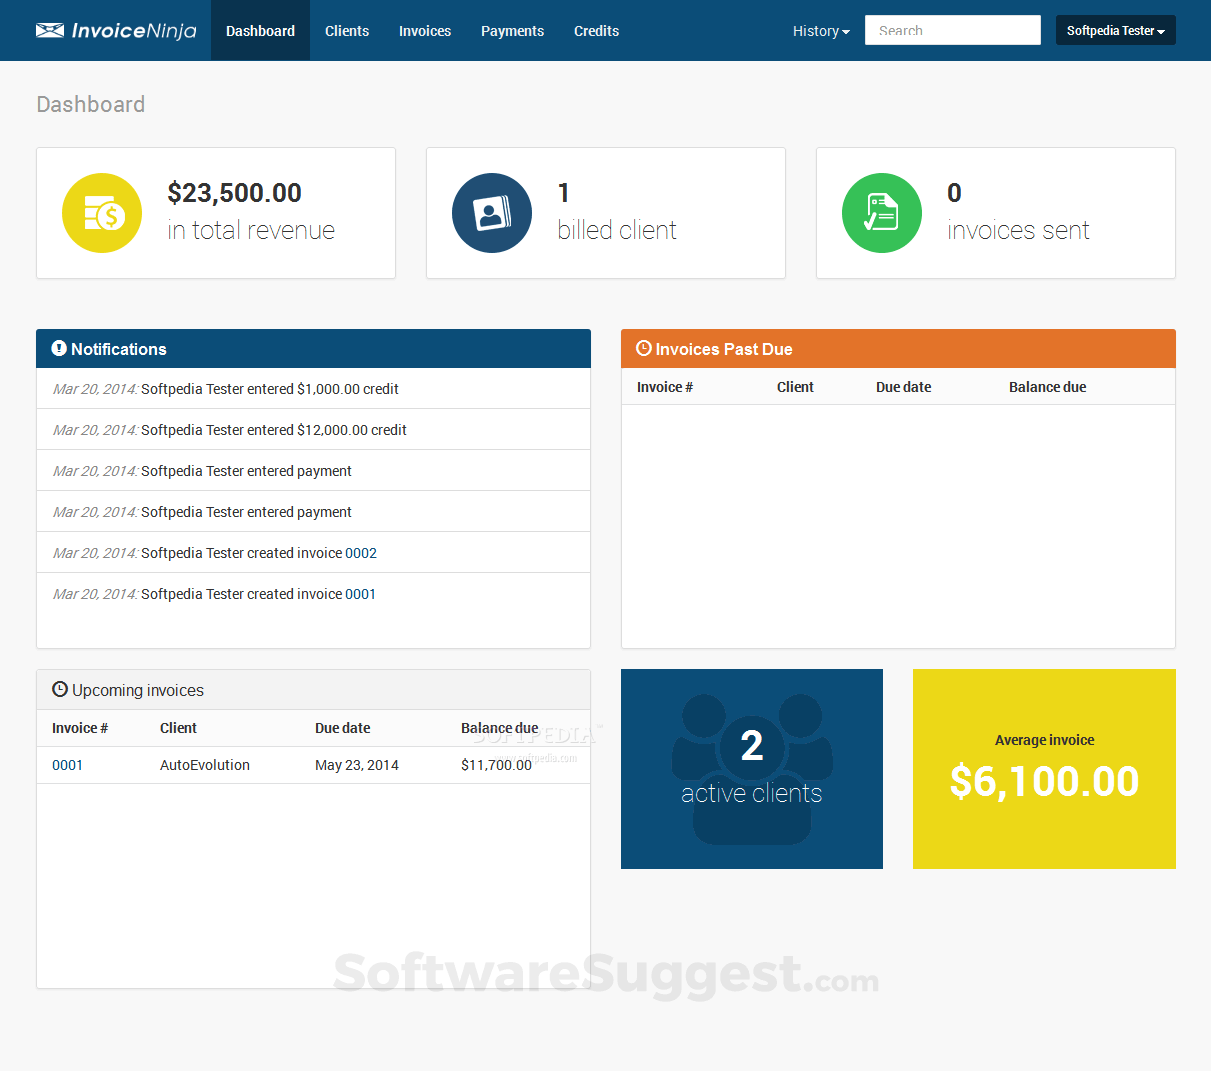1211x1071 pixels.
Task: Open the Clients navigation menu
Action: click(347, 30)
